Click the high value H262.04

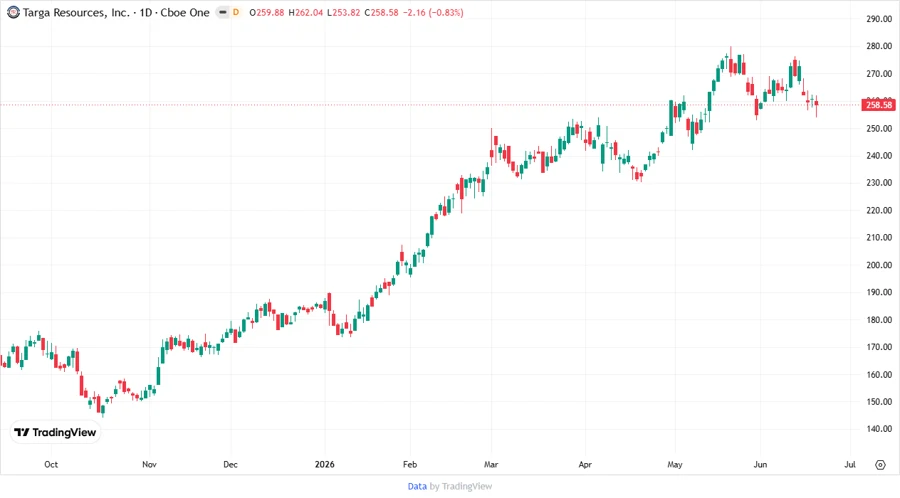(x=305, y=12)
